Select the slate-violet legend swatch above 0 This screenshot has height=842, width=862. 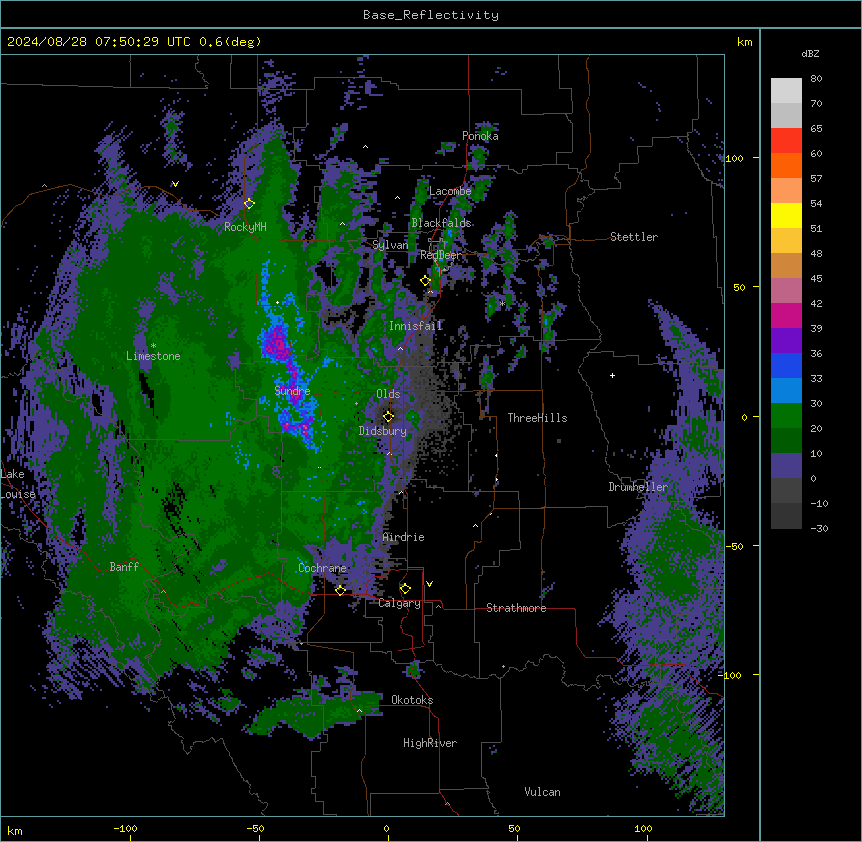pos(786,466)
